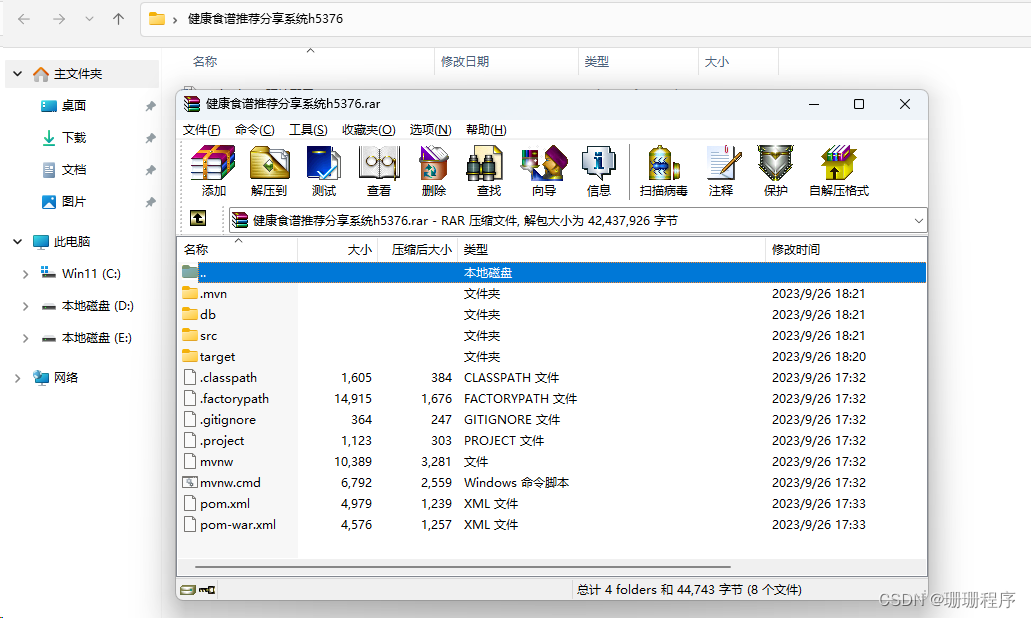Sort by WinRAR 名称 column header
The width and height of the screenshot is (1031, 618).
[237, 249]
